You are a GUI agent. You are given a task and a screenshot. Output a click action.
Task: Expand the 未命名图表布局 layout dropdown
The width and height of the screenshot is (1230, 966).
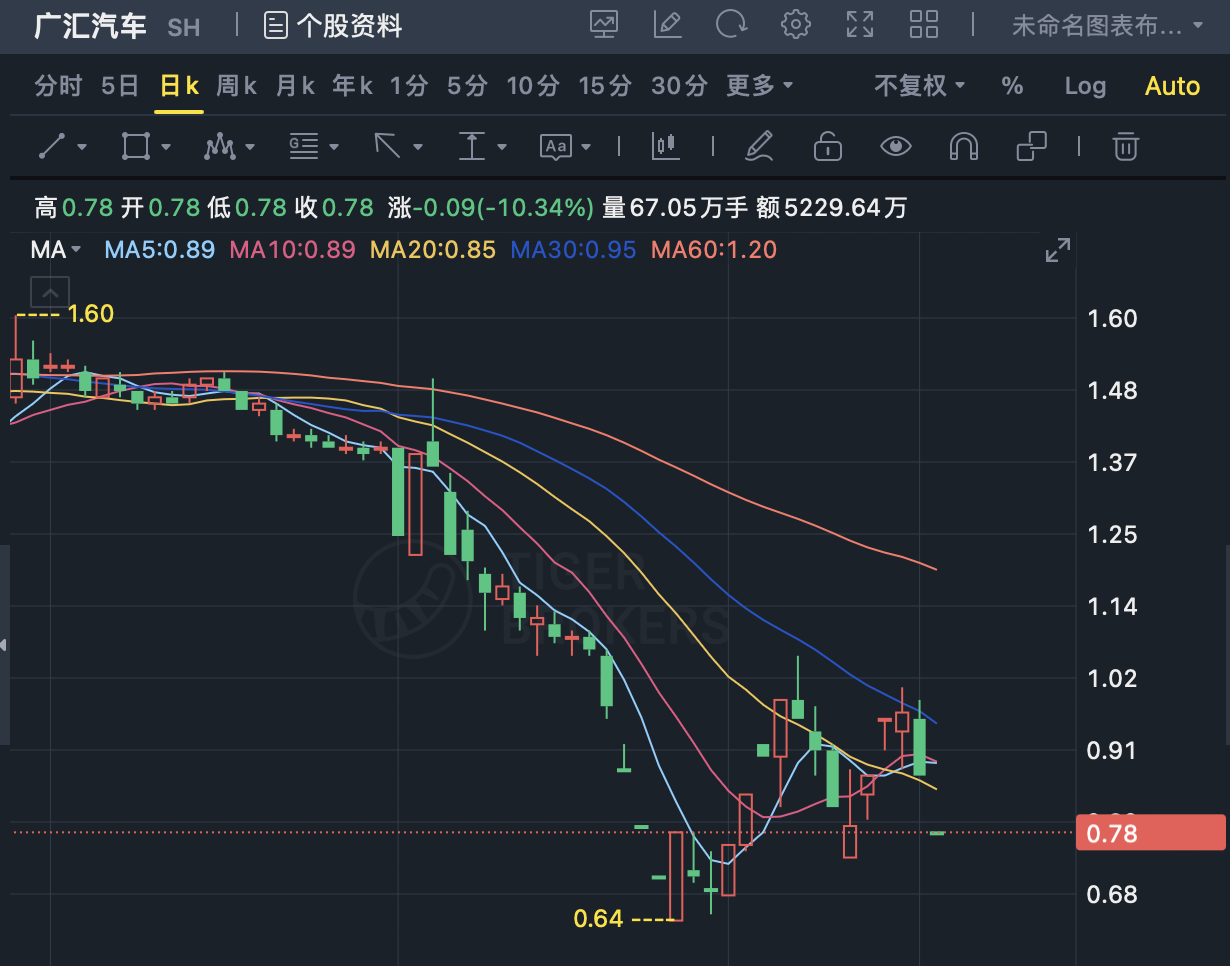[x=1108, y=26]
